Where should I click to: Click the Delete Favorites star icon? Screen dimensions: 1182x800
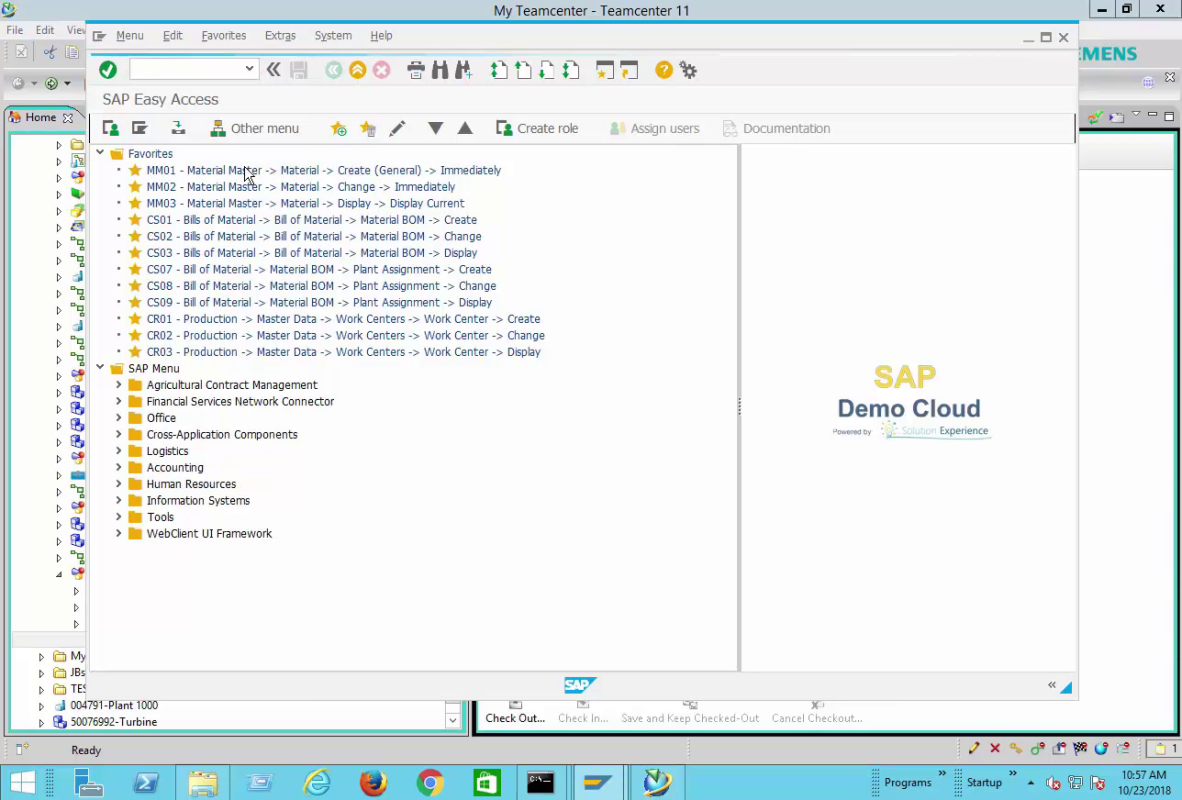(x=368, y=128)
